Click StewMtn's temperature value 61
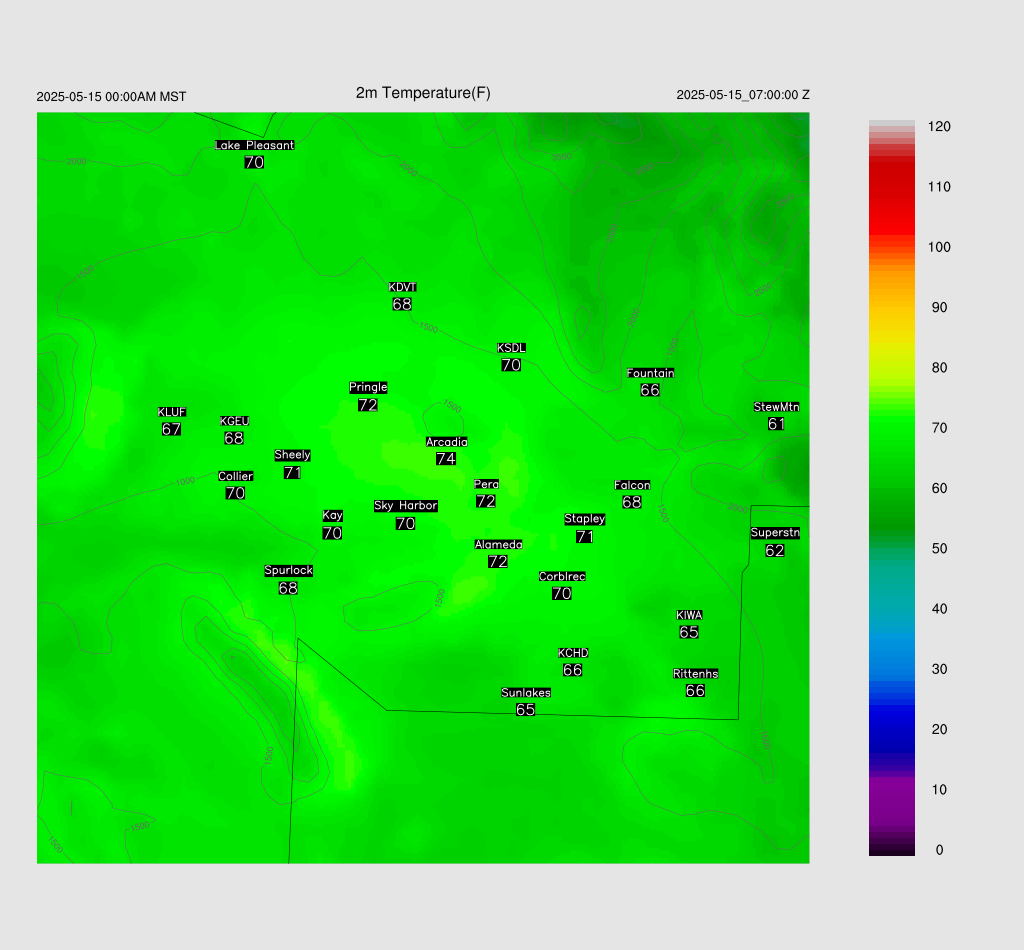Viewport: 1024px width, 950px height. pyautogui.click(x=776, y=424)
